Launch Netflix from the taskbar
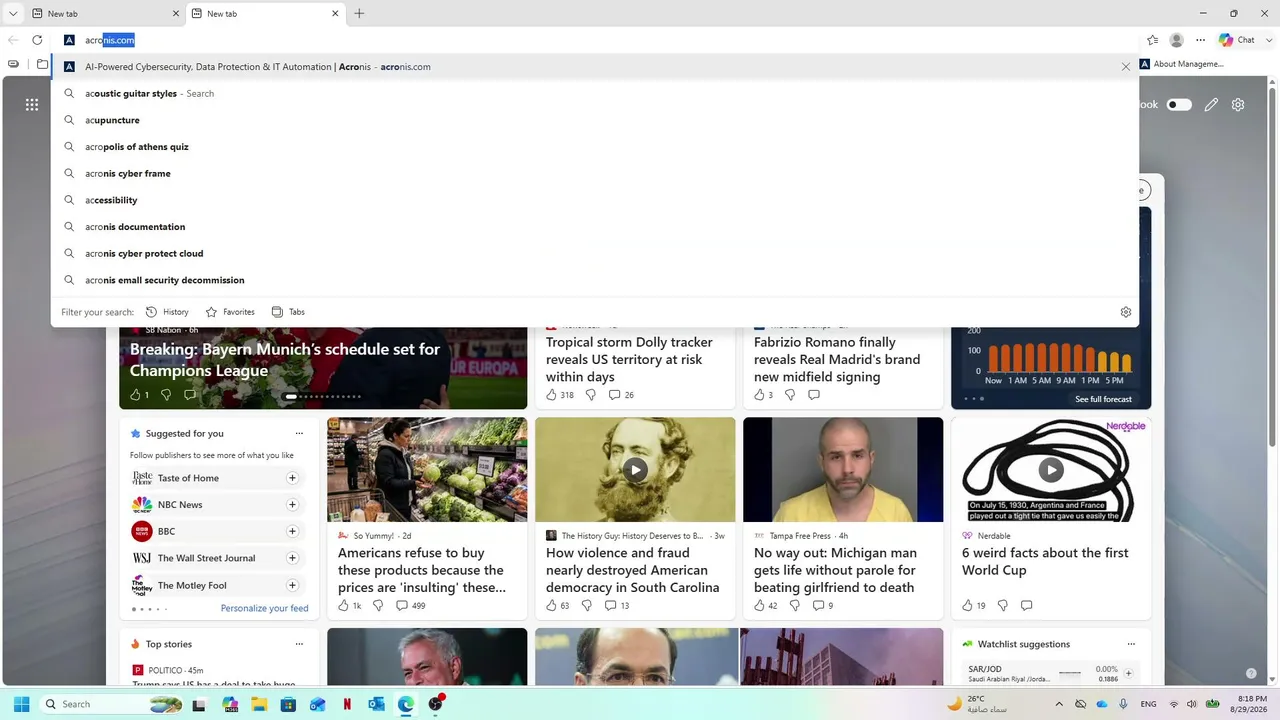Screen dimensions: 1280x720 point(347,704)
